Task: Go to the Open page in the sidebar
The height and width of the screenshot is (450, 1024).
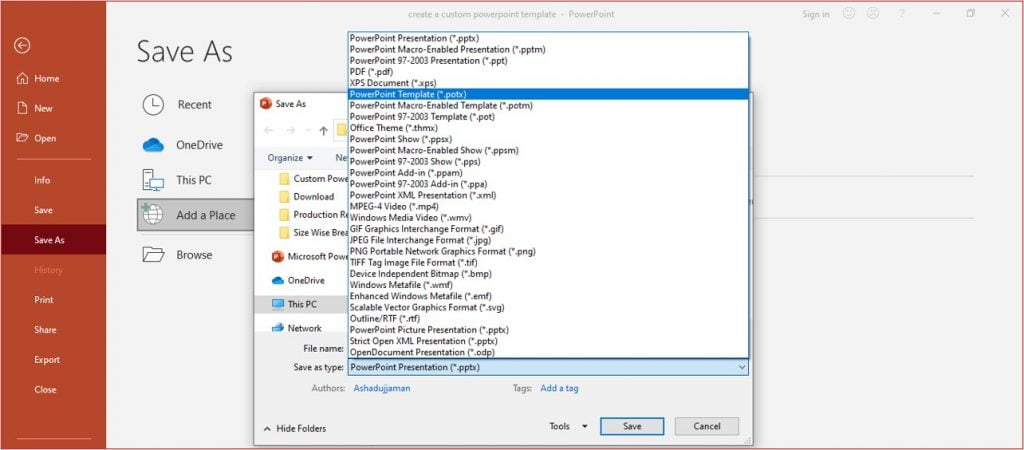Action: (37, 138)
